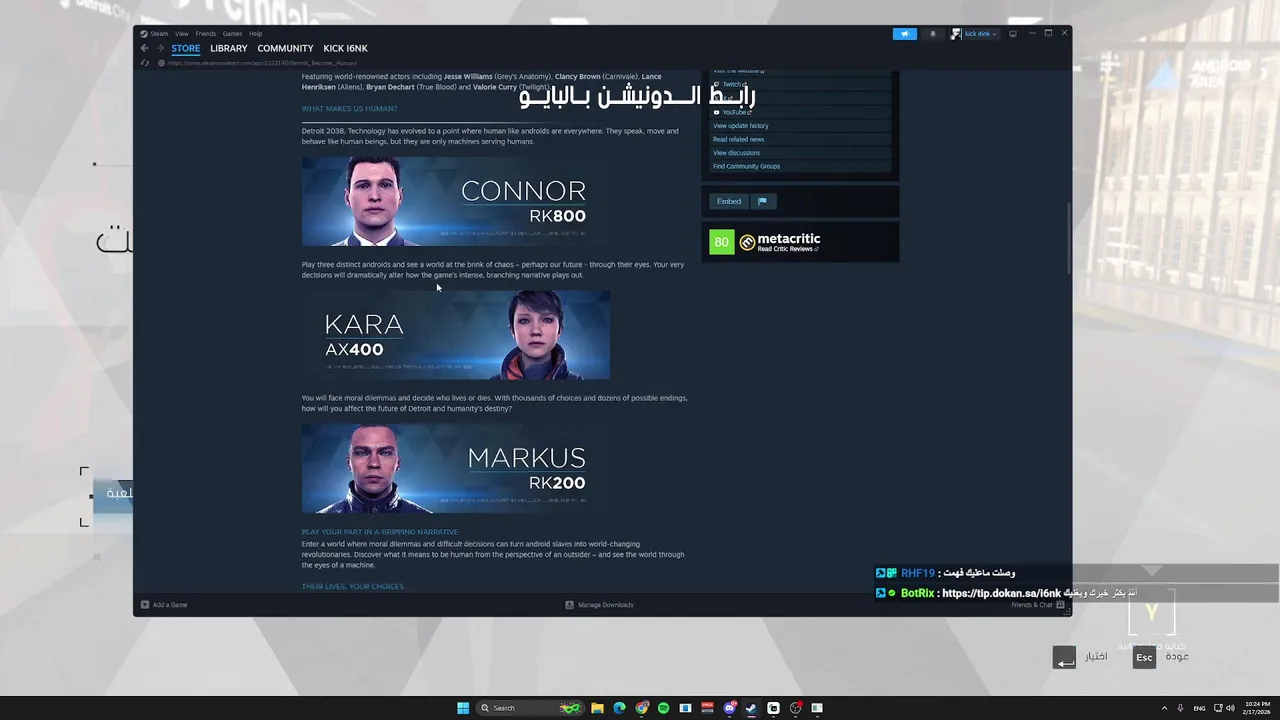1280x720 pixels.
Task: Open the Steam announcements megaphone button
Action: click(904, 34)
